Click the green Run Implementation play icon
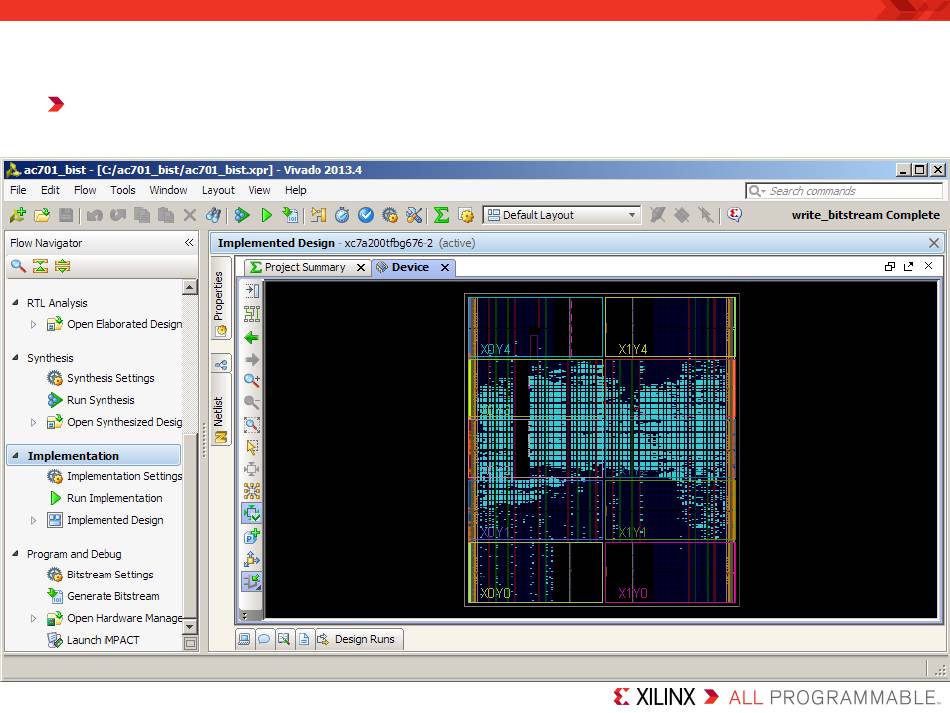950x713 pixels. (266, 215)
